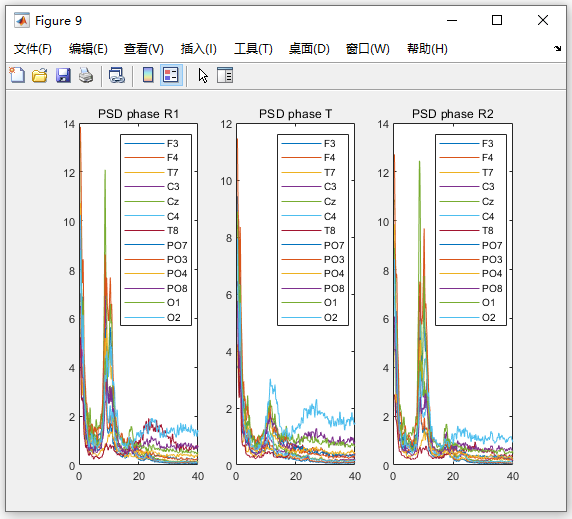The width and height of the screenshot is (572, 519).
Task: Click the 帮助(H) menu
Action: click(x=428, y=49)
